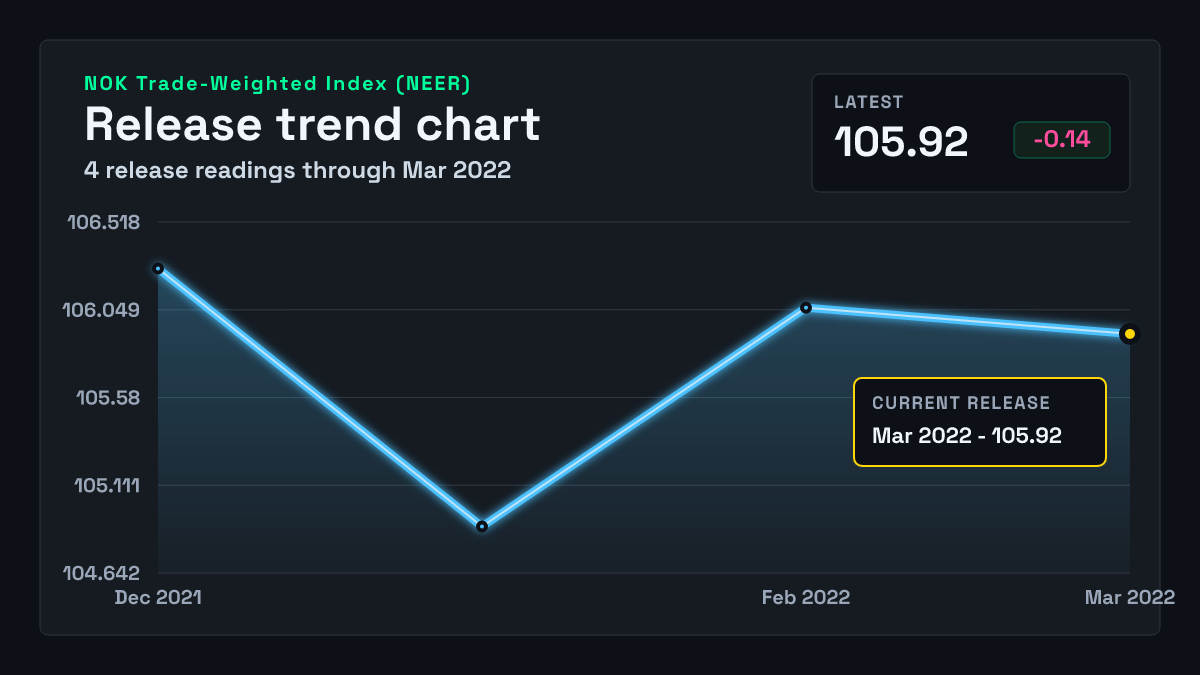
Task: Select the "Mar 2022" x-axis label
Action: 1130,597
